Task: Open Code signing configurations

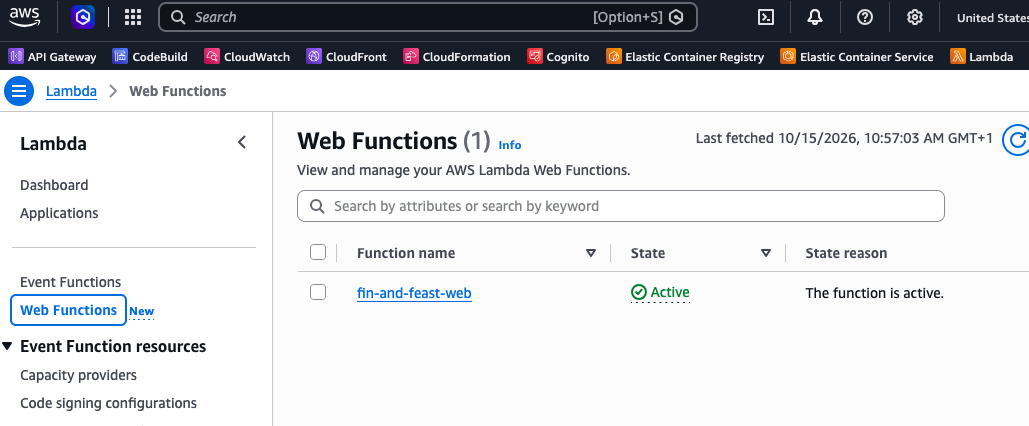Action: [x=108, y=403]
